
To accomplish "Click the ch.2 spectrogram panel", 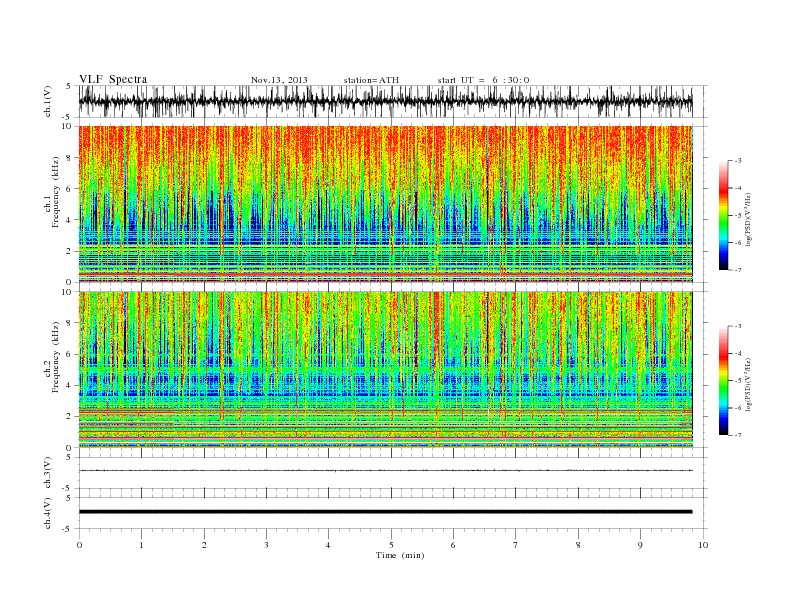I will [x=386, y=370].
